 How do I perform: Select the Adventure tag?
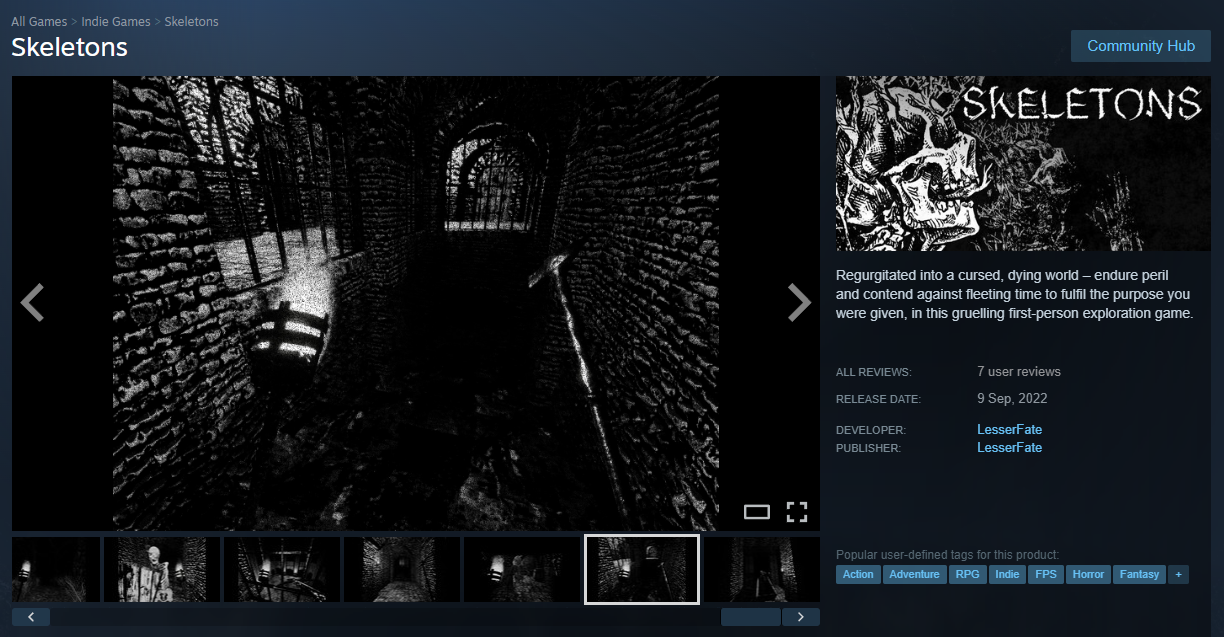tap(914, 574)
